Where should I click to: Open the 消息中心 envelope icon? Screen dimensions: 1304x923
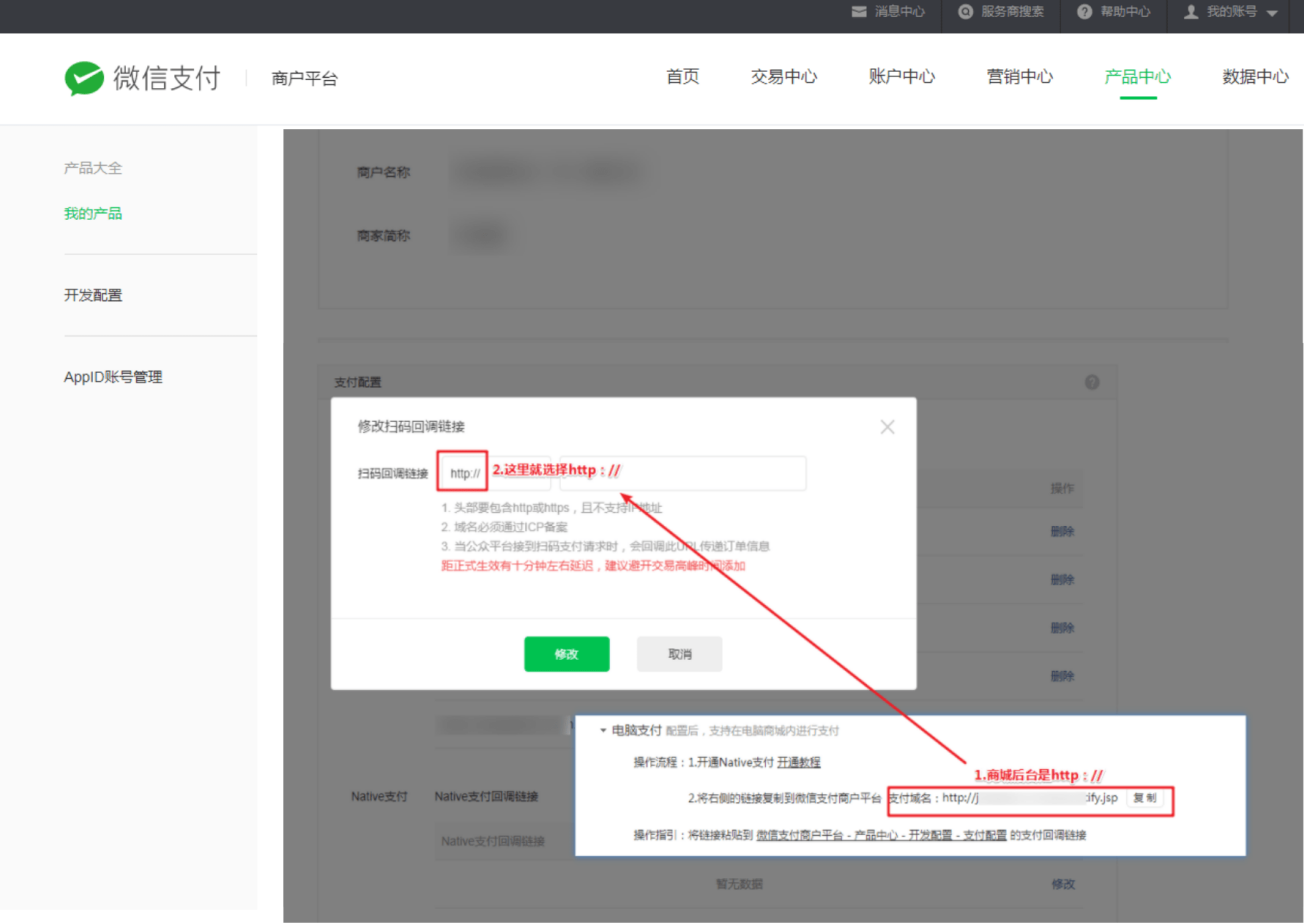(859, 12)
